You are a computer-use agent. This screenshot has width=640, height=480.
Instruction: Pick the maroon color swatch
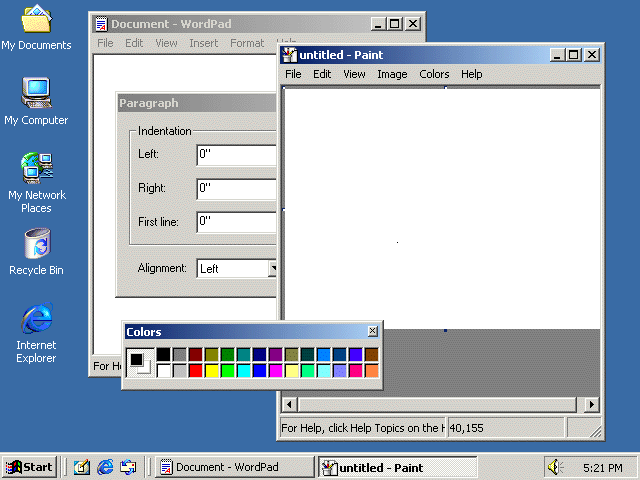(x=196, y=354)
